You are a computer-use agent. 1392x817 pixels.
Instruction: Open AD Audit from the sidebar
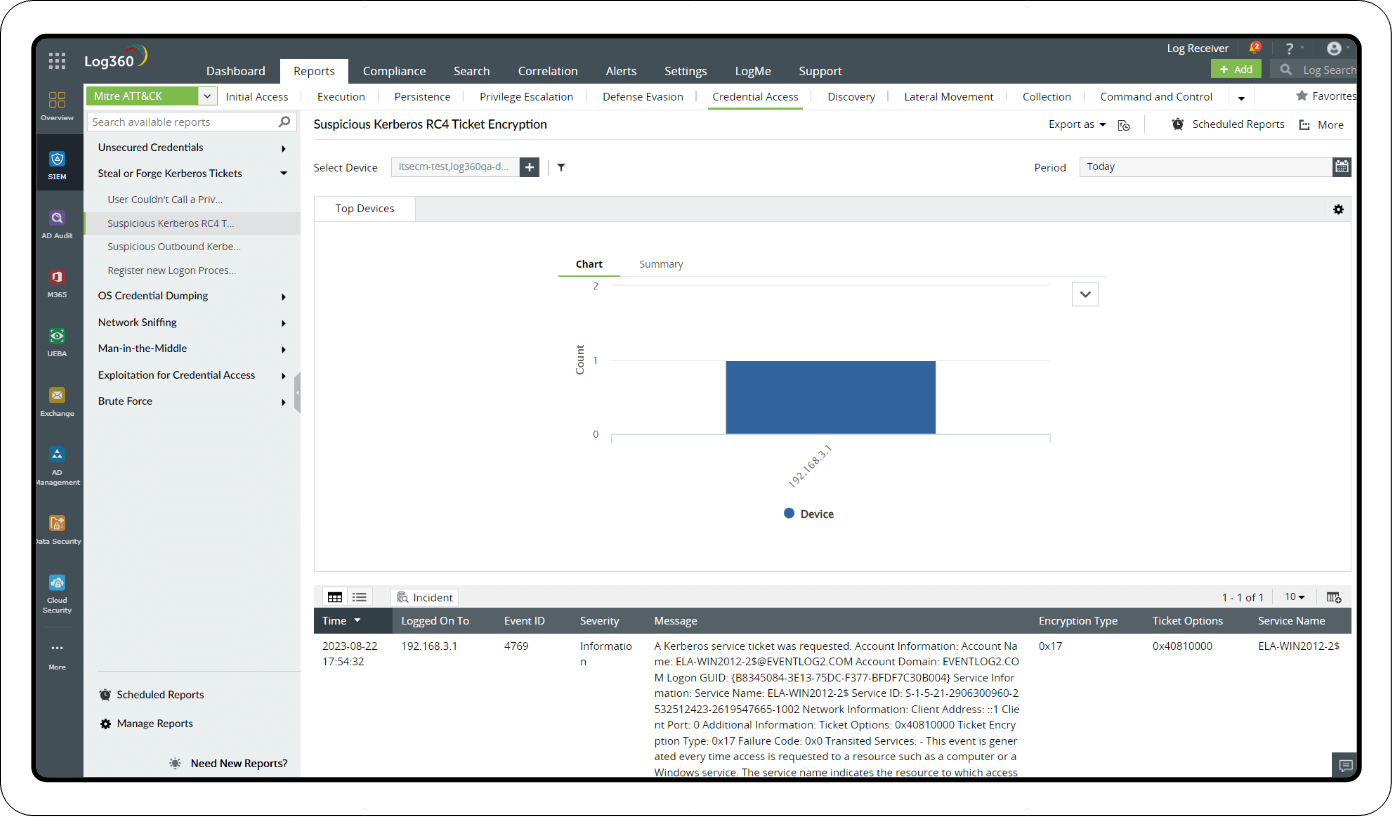(x=57, y=223)
